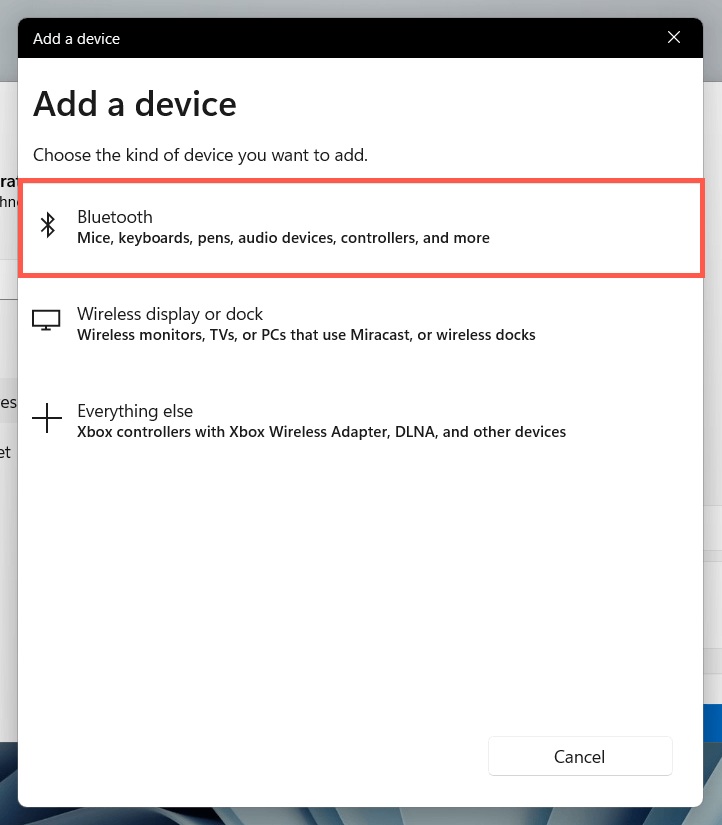Click the partially hidden "et" sidebar item

[6, 452]
